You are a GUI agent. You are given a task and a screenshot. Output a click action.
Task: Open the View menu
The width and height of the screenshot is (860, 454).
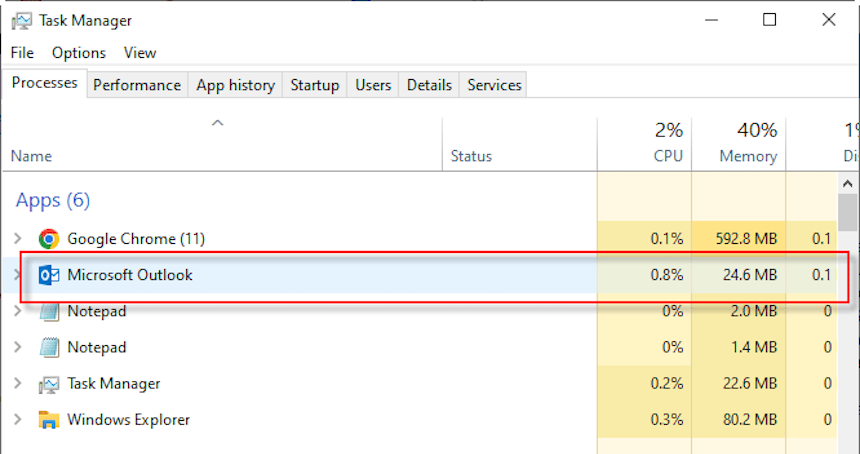click(x=140, y=53)
